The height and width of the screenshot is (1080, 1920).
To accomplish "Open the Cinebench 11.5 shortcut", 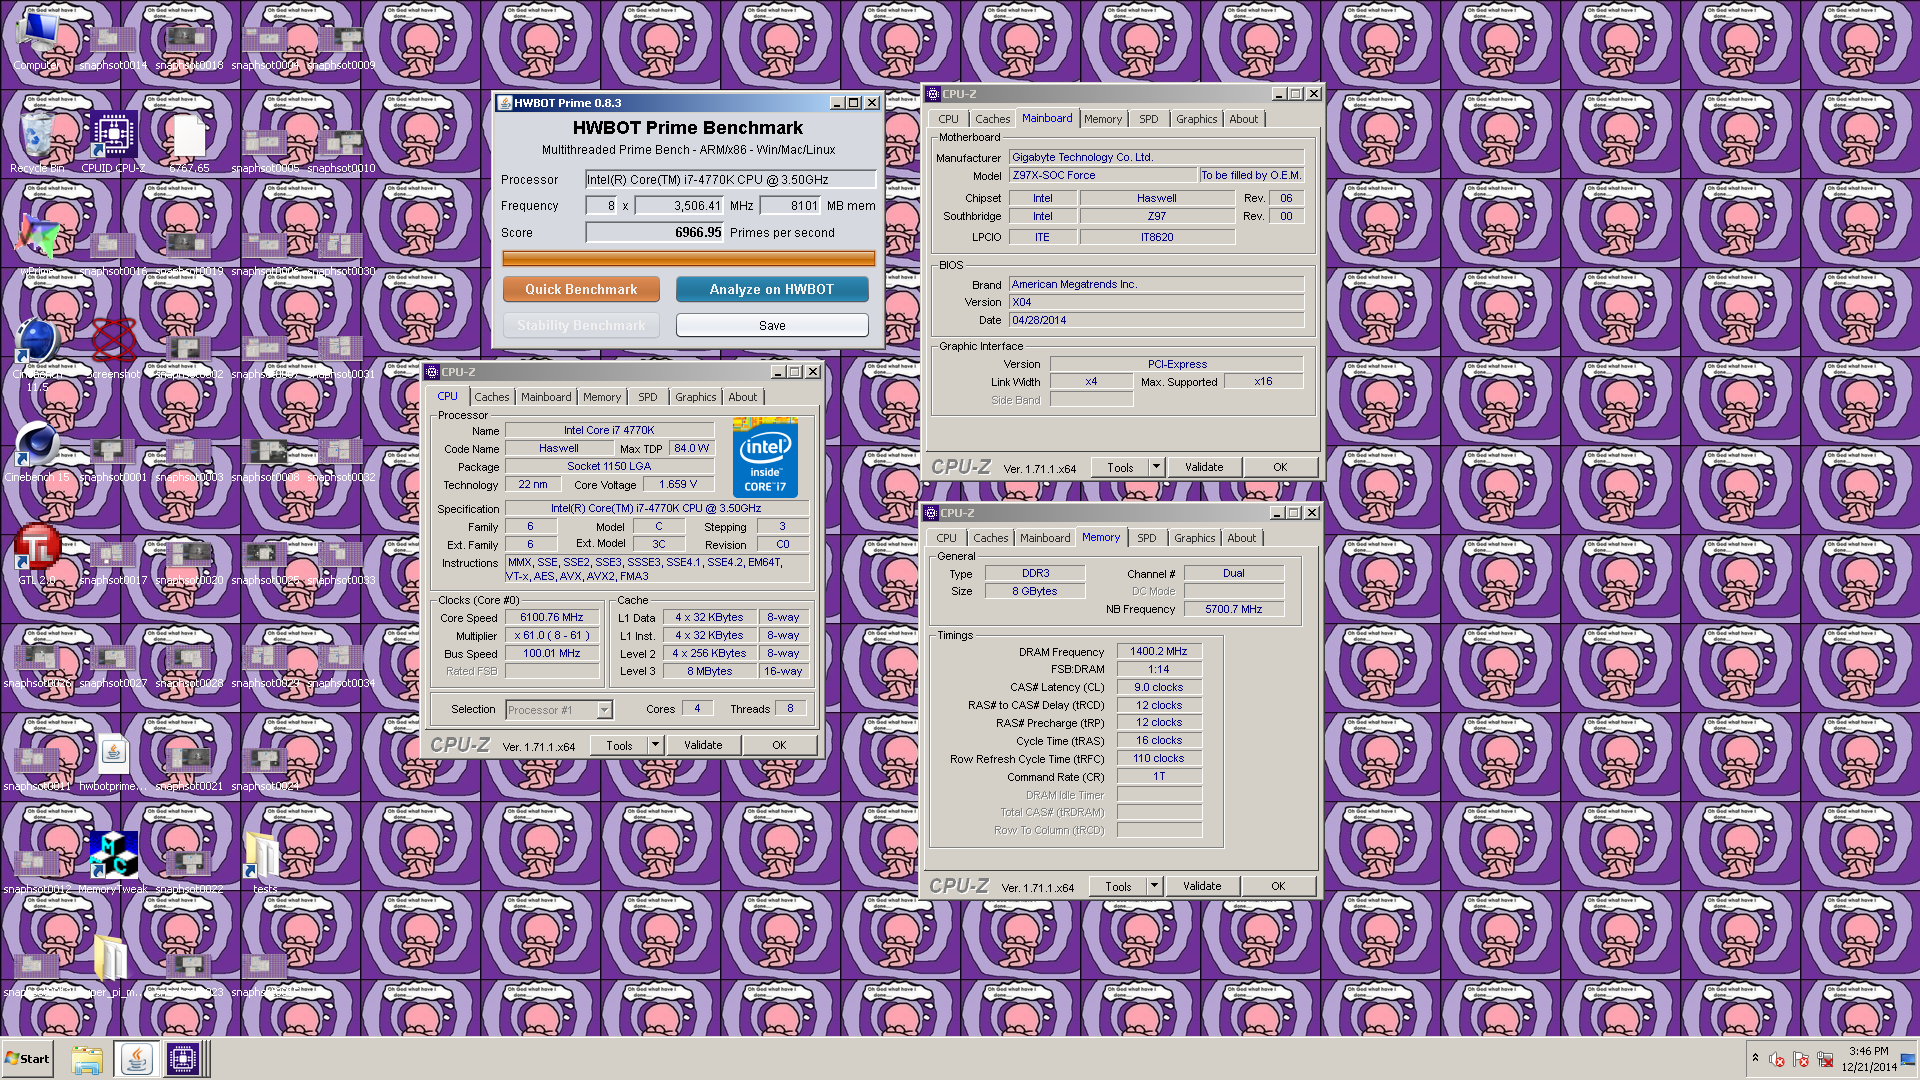I will (x=37, y=352).
